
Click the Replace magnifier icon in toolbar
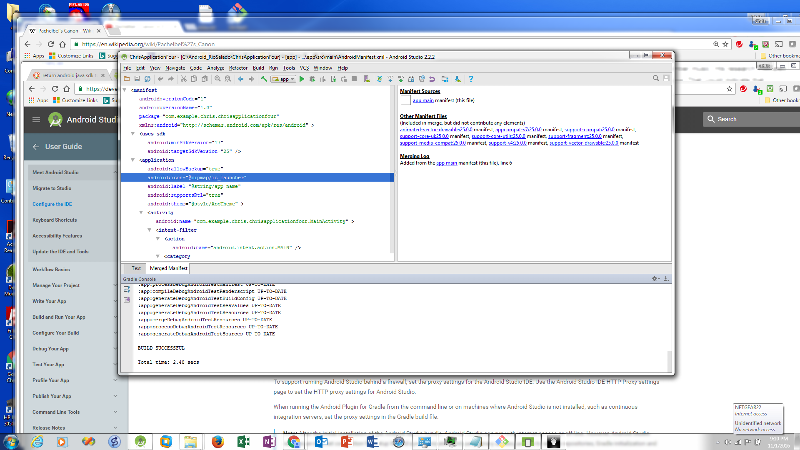(228, 79)
